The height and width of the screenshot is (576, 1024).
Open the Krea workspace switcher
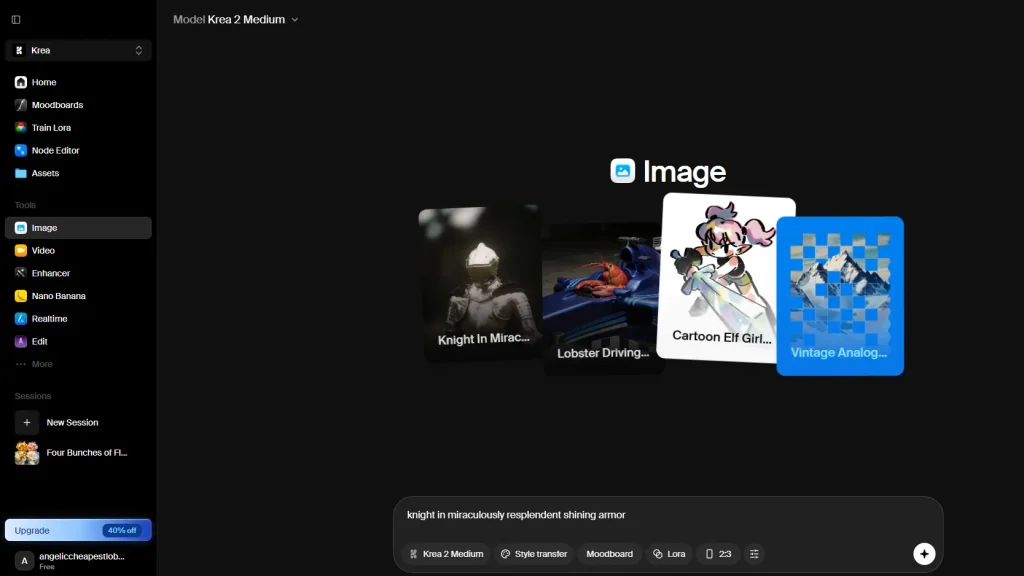(x=78, y=50)
